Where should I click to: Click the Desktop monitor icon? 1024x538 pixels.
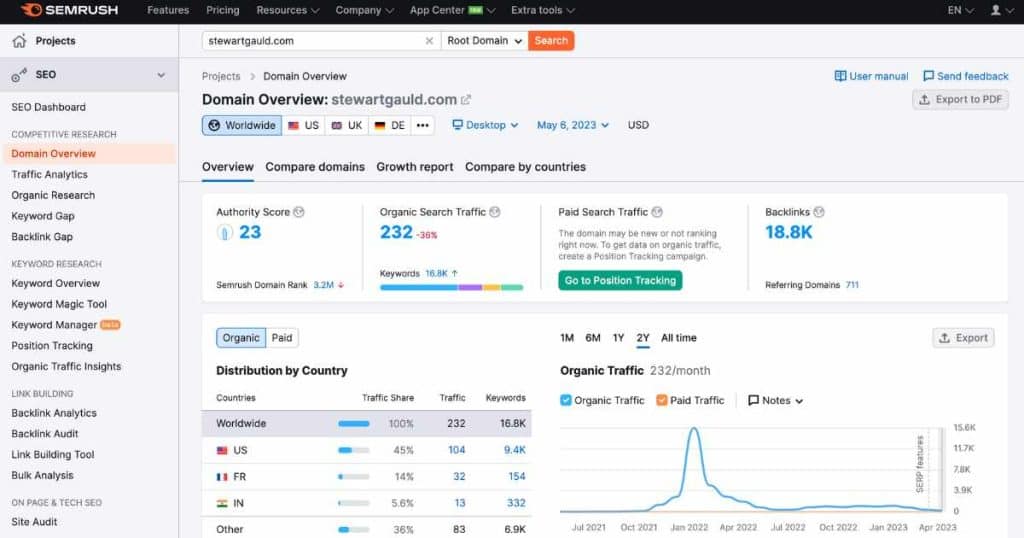(457, 125)
